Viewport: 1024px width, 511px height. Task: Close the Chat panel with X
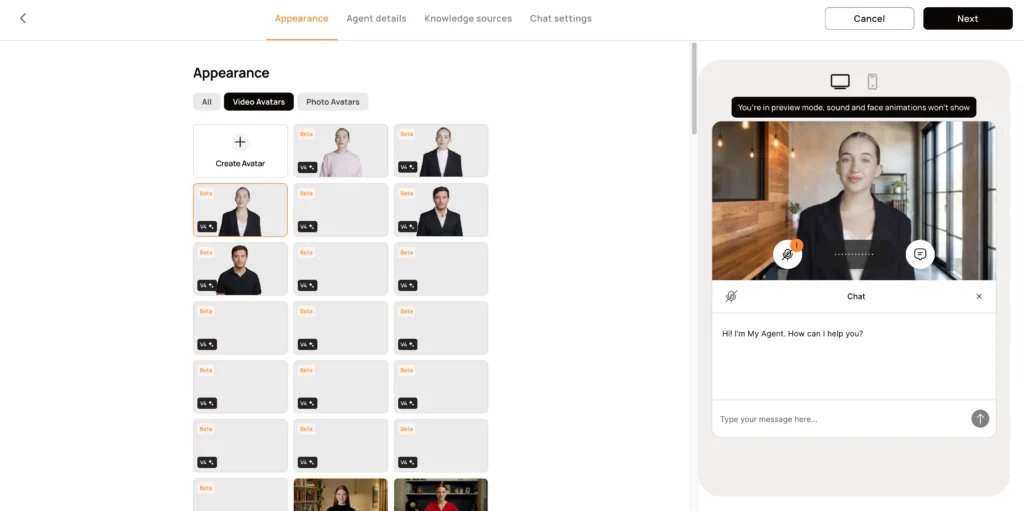(979, 296)
